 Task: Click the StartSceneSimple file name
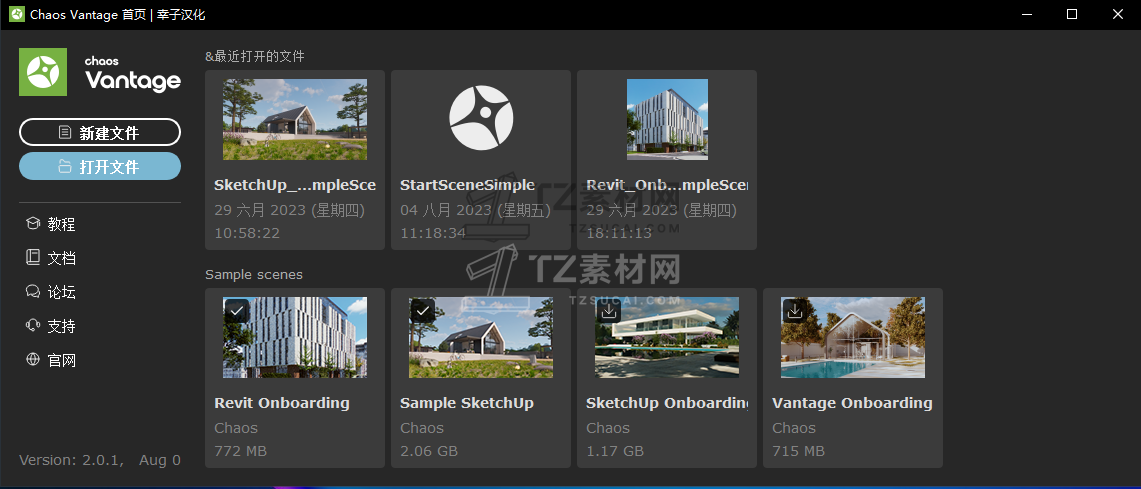pos(467,185)
